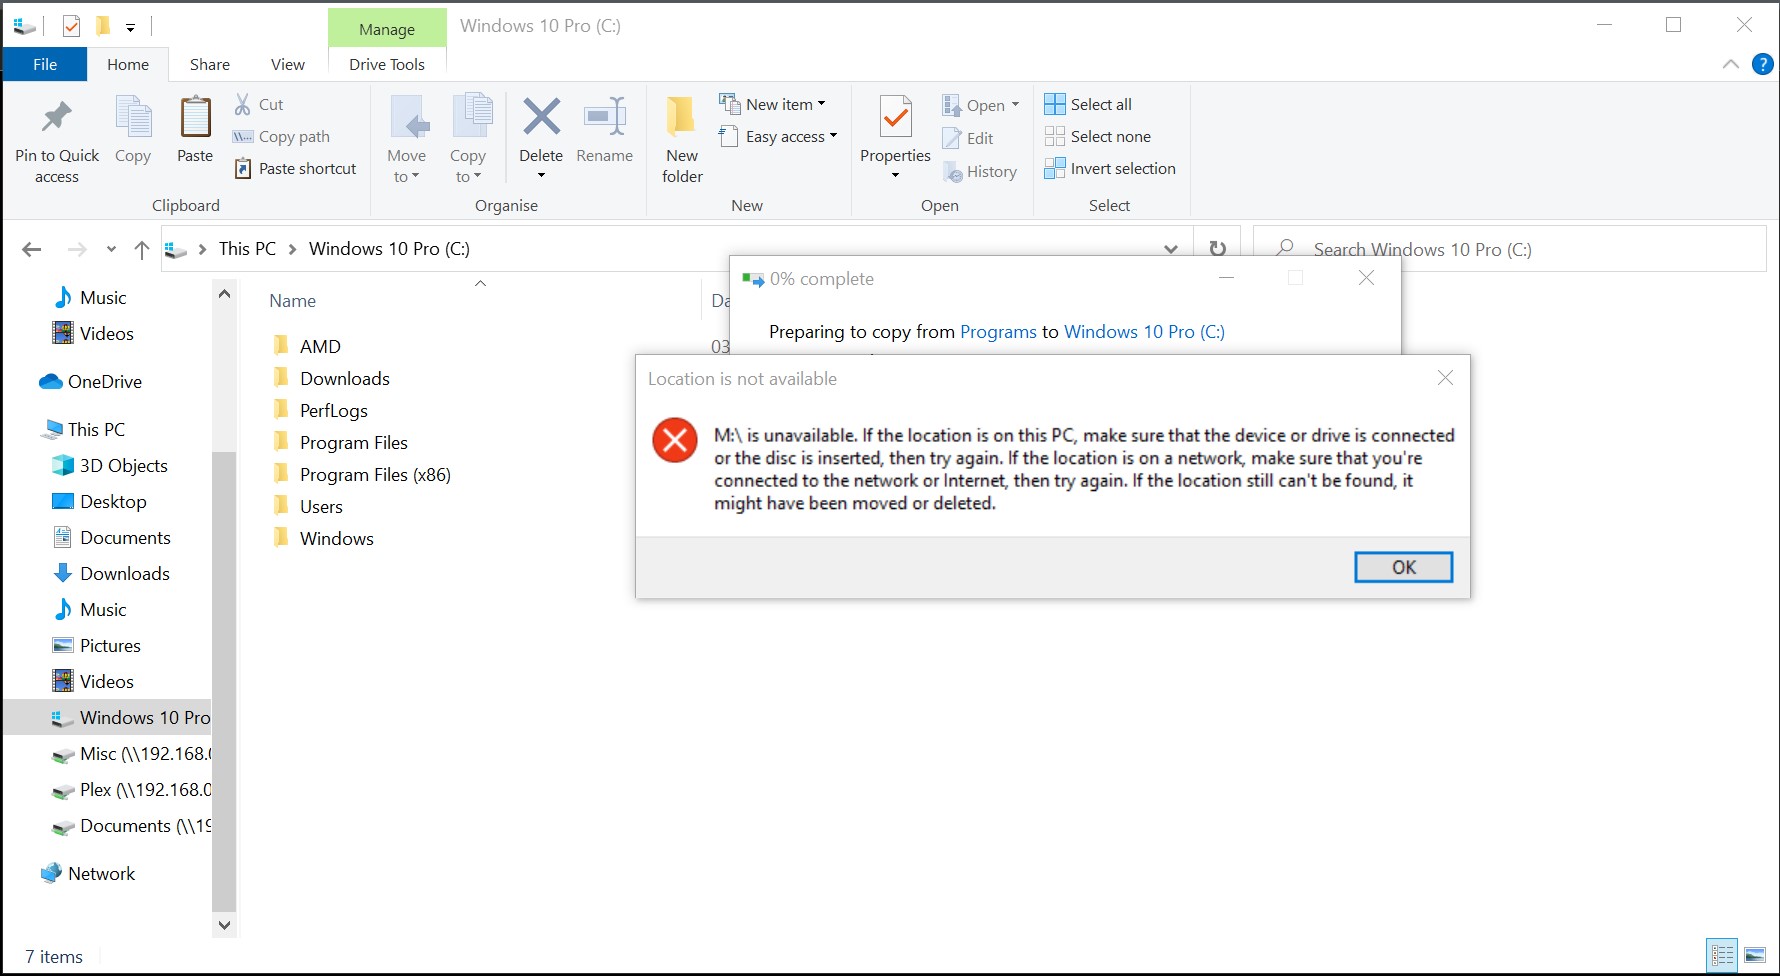Open the Plex network drive
The image size is (1780, 976).
(x=131, y=789)
